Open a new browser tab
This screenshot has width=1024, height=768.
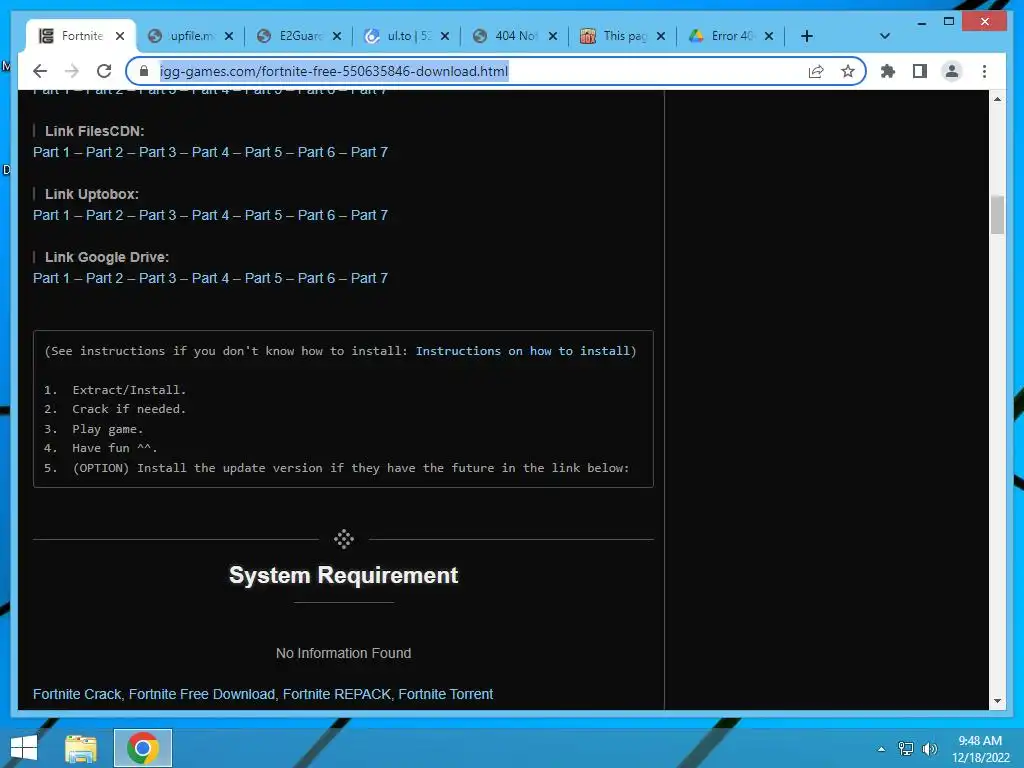click(807, 36)
